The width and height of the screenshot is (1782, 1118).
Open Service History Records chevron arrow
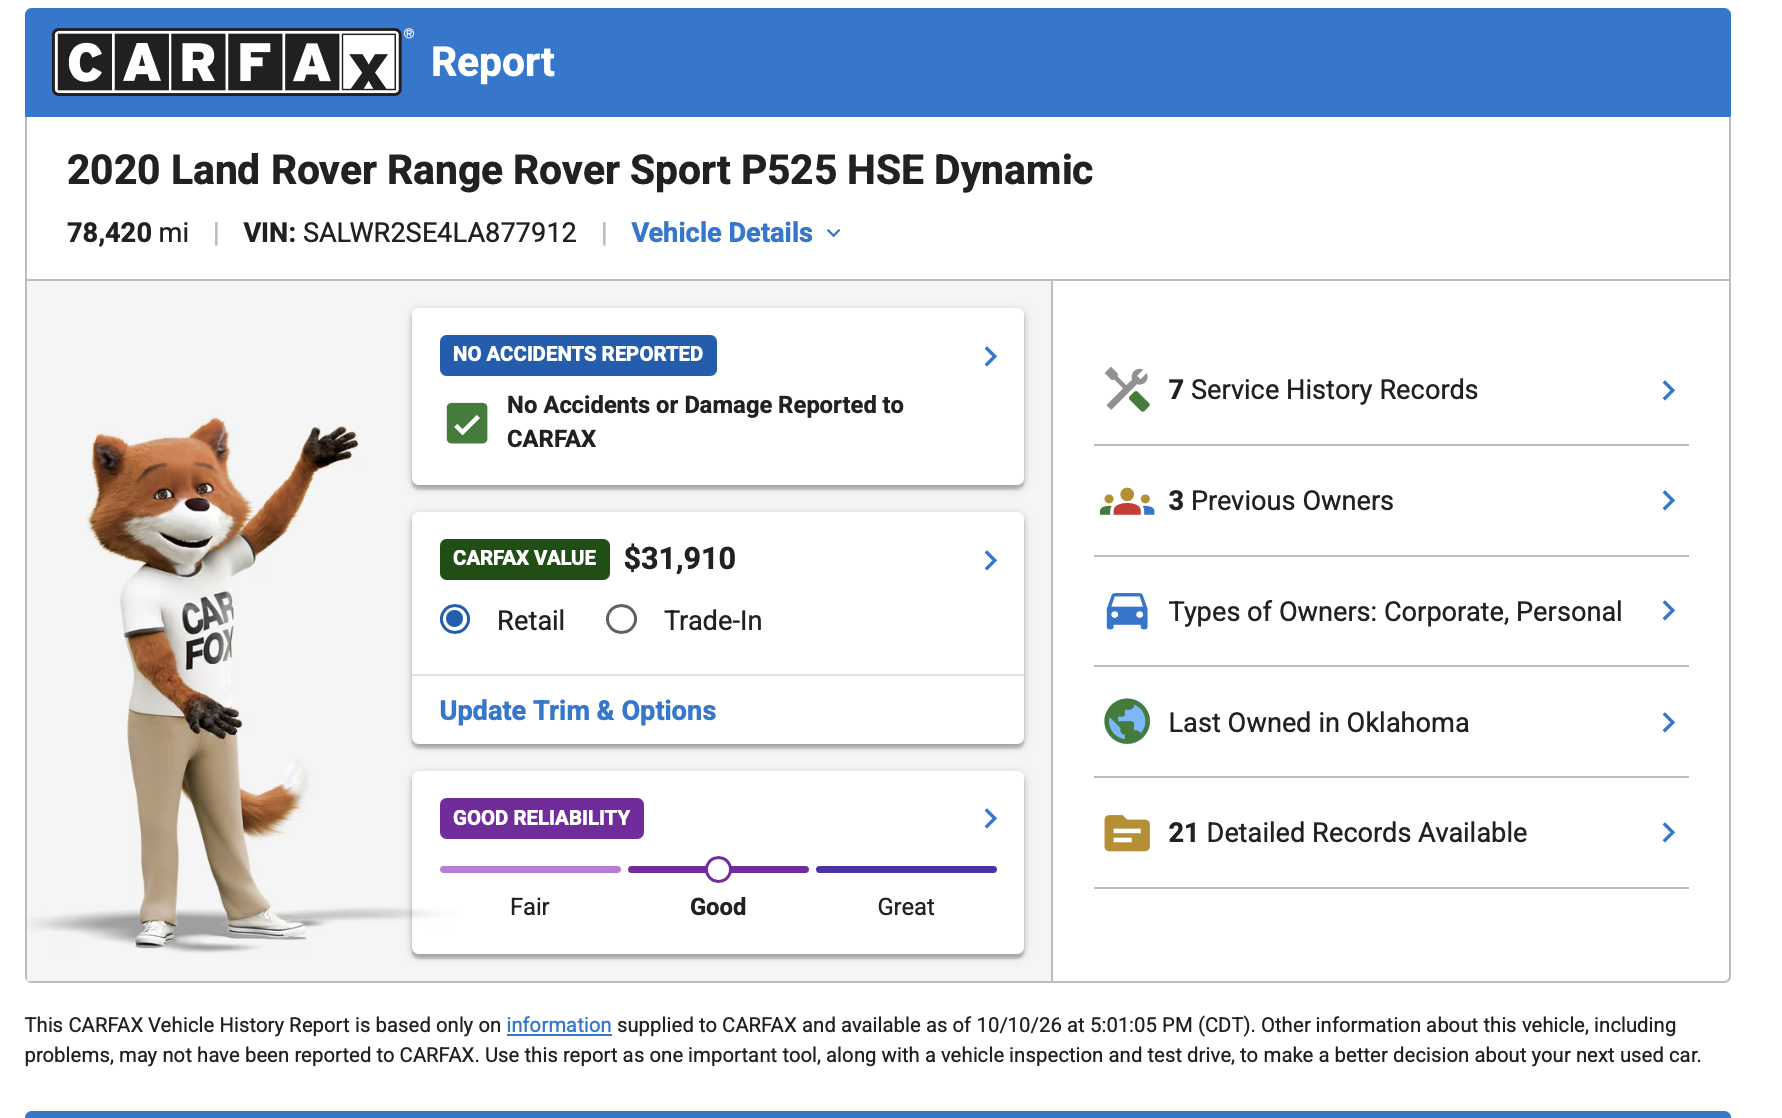pyautogui.click(x=1668, y=390)
